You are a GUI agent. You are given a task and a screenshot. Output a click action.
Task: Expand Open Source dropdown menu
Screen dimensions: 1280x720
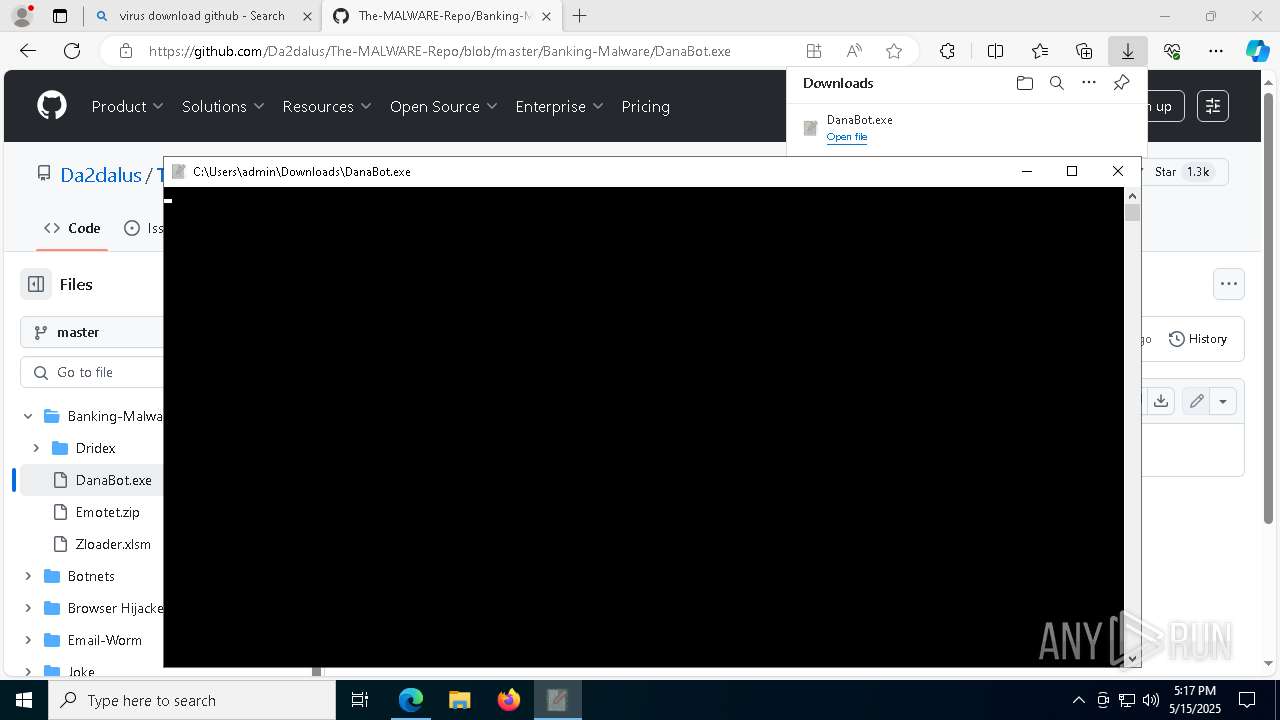click(x=444, y=106)
